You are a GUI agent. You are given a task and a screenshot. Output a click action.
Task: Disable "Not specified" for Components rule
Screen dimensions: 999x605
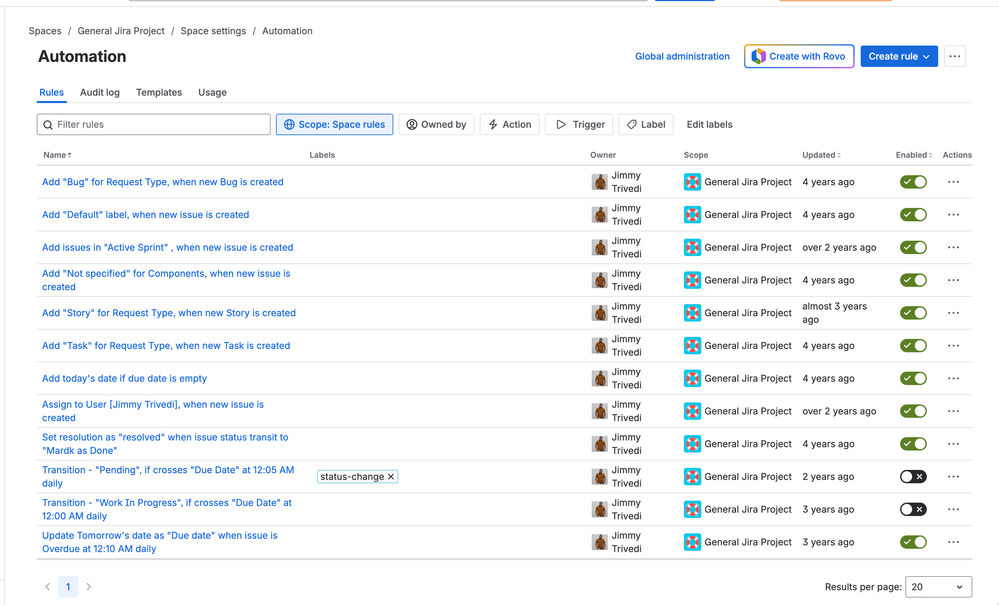click(x=913, y=280)
